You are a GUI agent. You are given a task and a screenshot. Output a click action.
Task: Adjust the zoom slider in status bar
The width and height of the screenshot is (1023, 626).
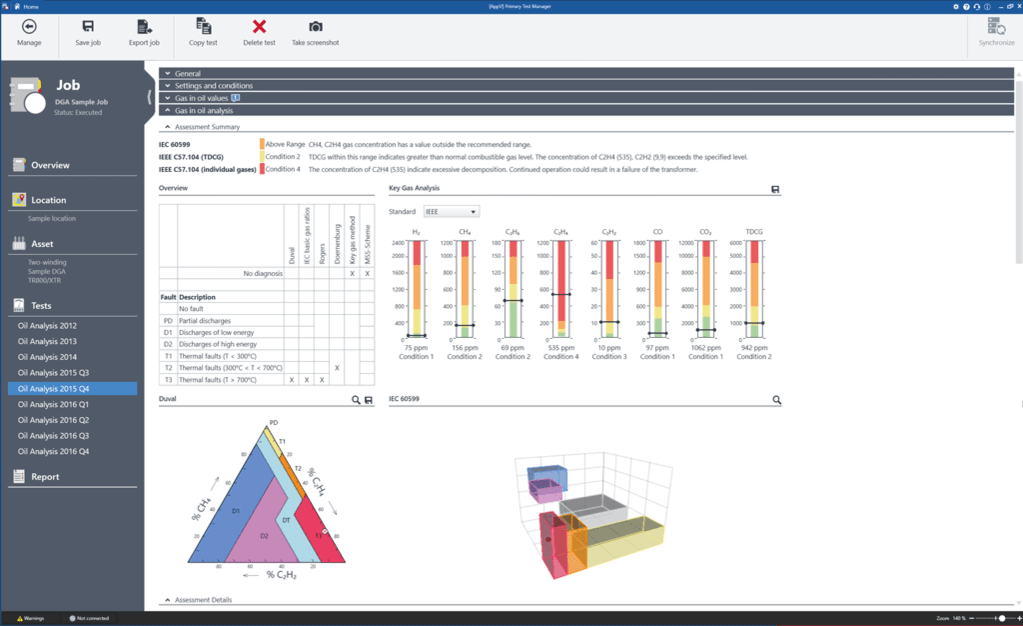click(1002, 618)
